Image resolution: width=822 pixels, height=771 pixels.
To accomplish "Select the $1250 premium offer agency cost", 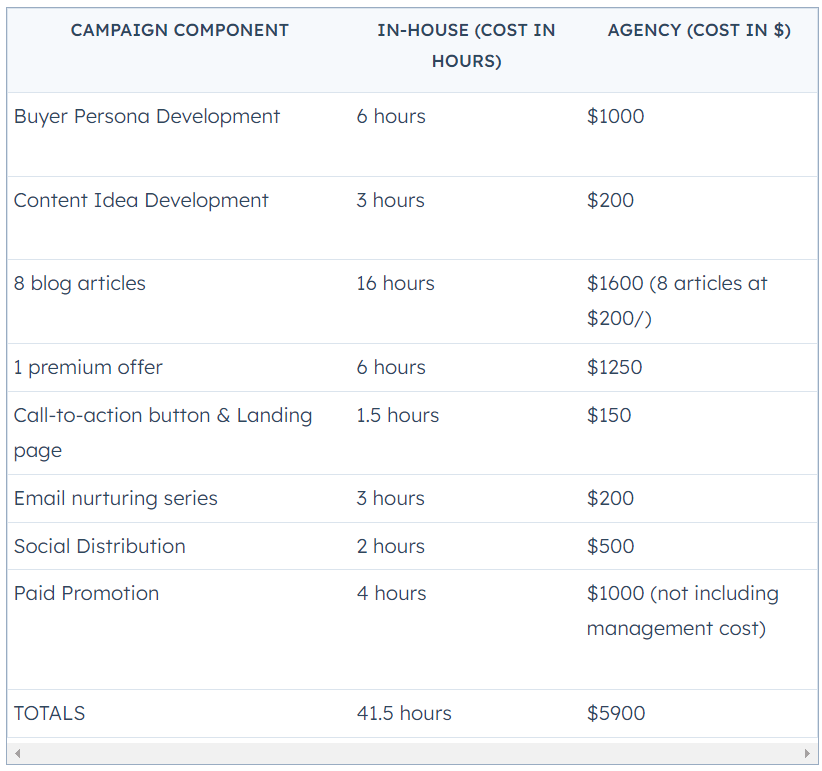I will [x=614, y=367].
